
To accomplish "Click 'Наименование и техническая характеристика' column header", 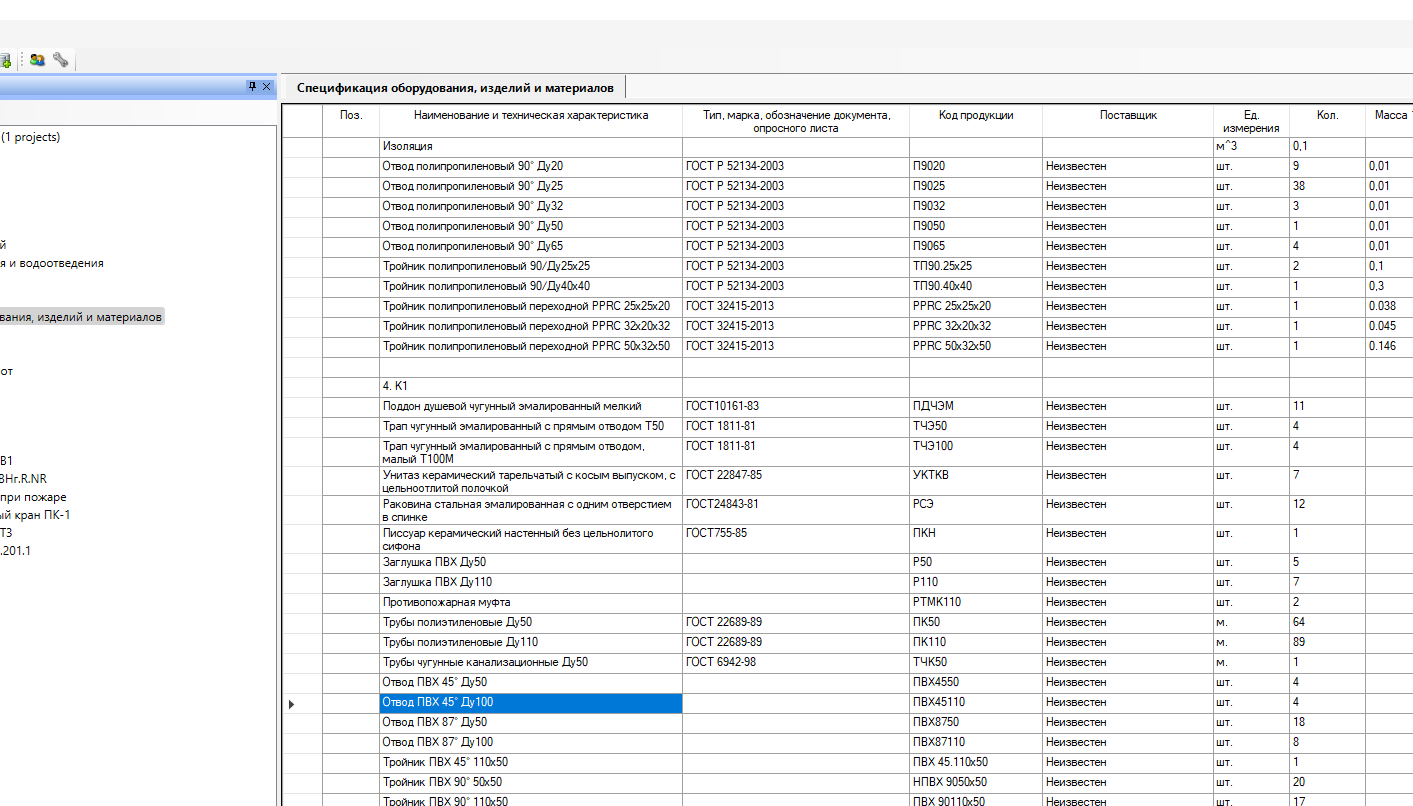I will [x=530, y=116].
